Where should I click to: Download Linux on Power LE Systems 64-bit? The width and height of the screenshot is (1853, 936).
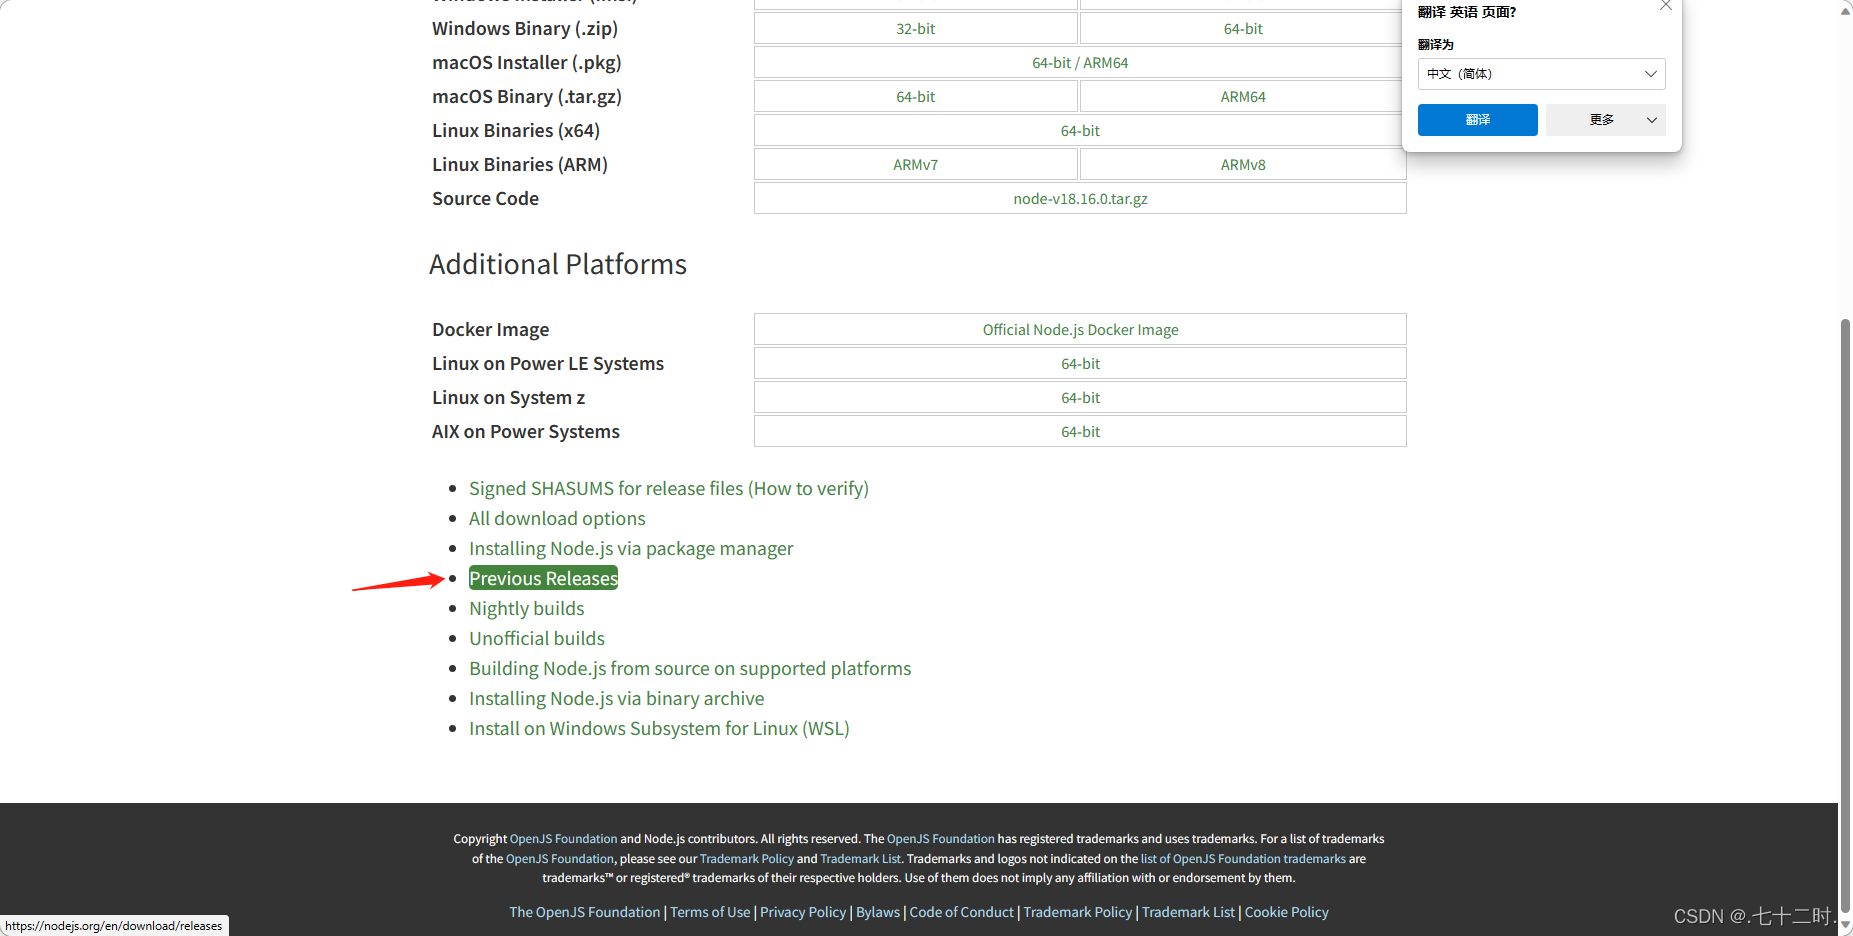click(x=1080, y=364)
